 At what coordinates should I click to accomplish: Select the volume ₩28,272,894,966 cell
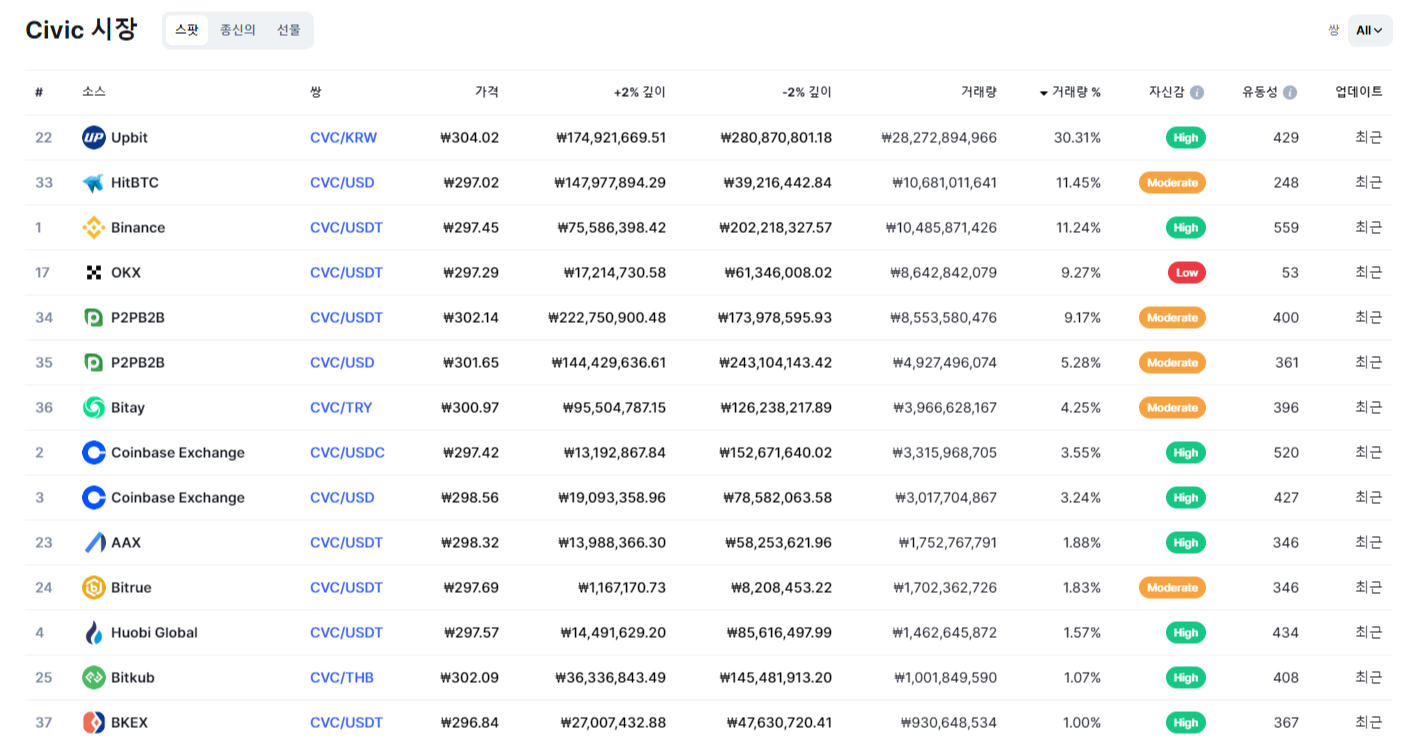point(939,138)
